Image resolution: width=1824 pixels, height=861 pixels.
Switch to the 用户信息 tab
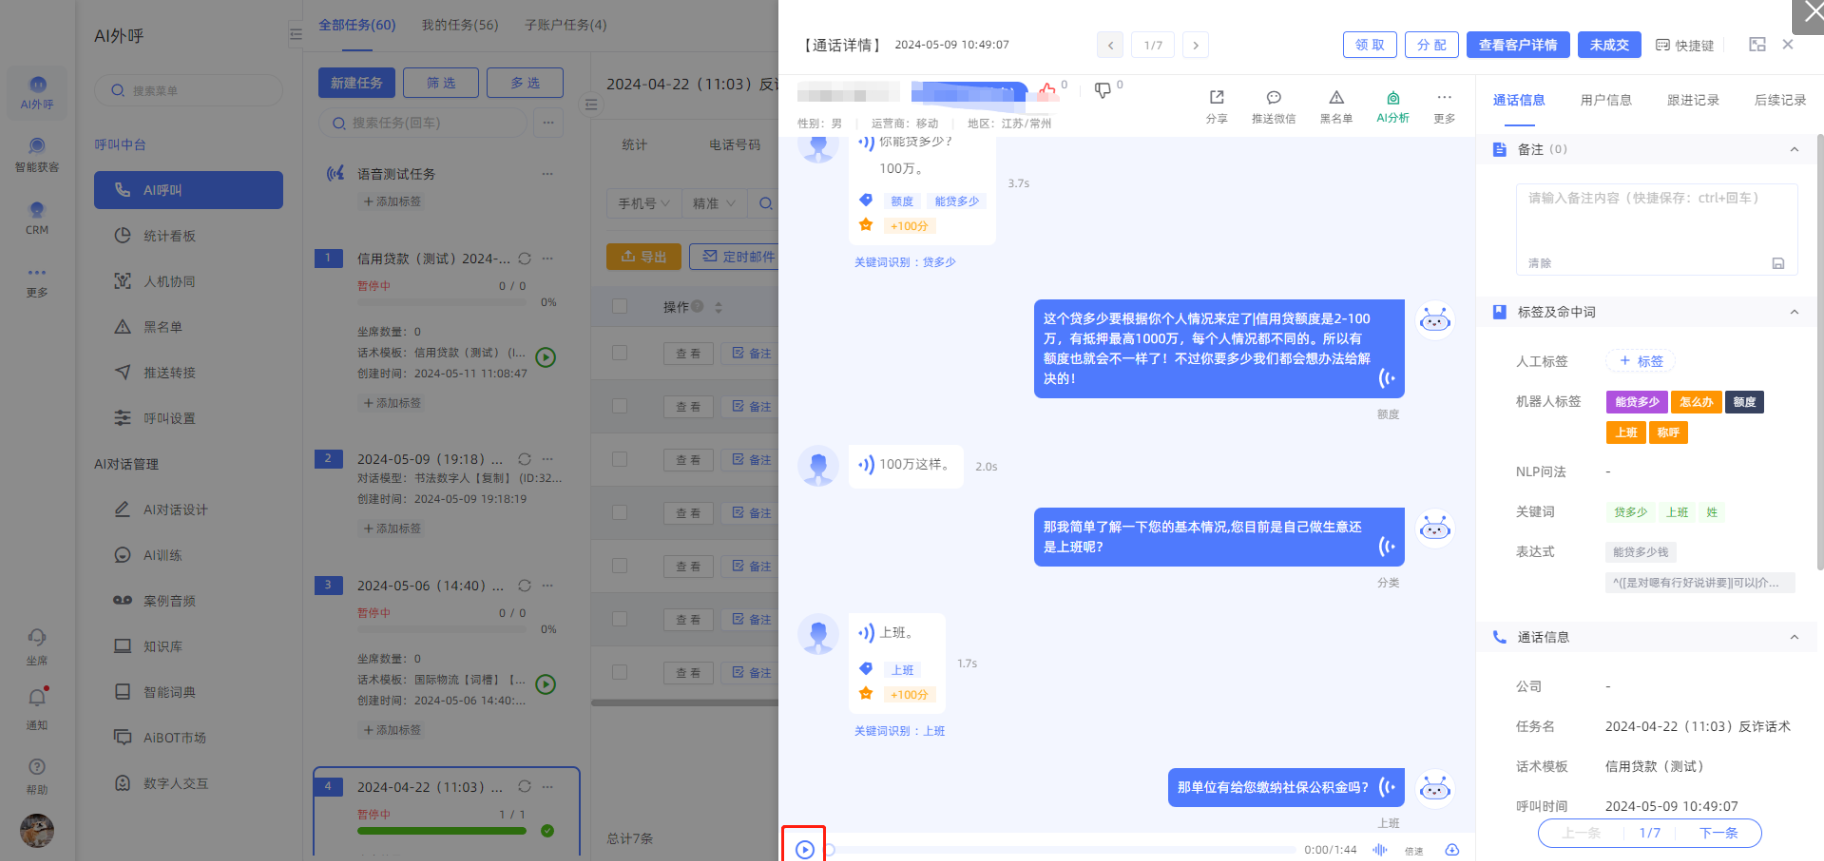coord(1605,100)
